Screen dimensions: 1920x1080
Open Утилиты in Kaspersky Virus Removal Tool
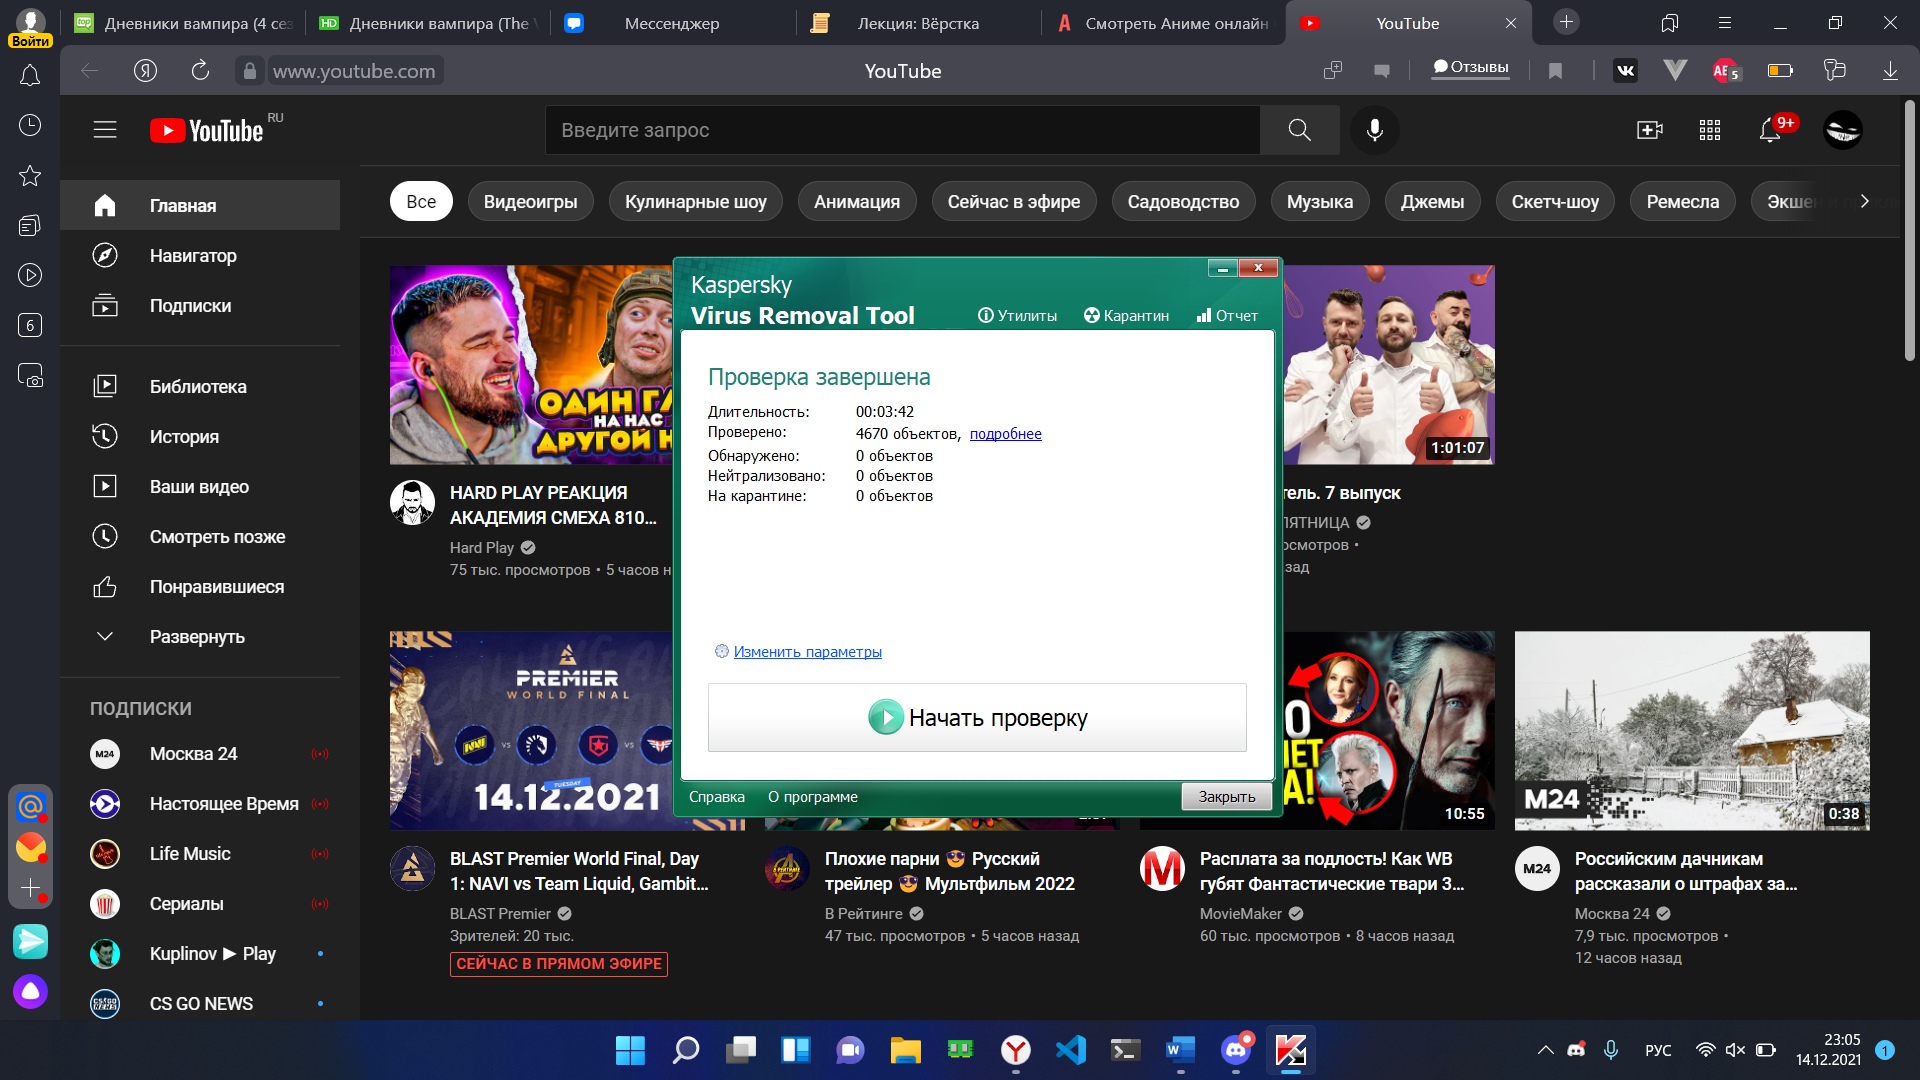click(x=1017, y=316)
